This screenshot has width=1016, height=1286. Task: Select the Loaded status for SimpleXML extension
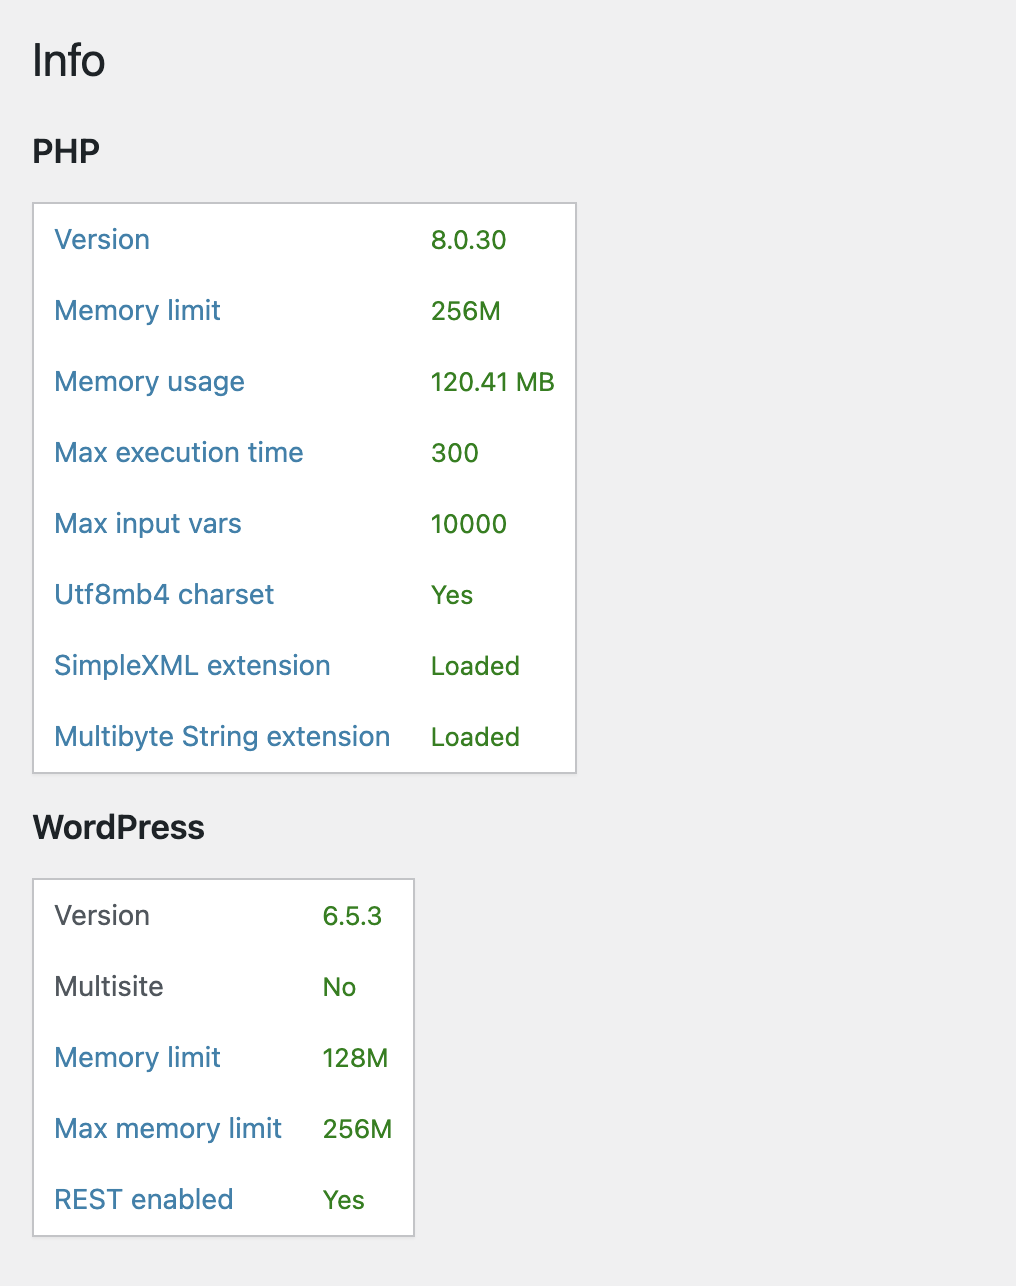coord(475,666)
